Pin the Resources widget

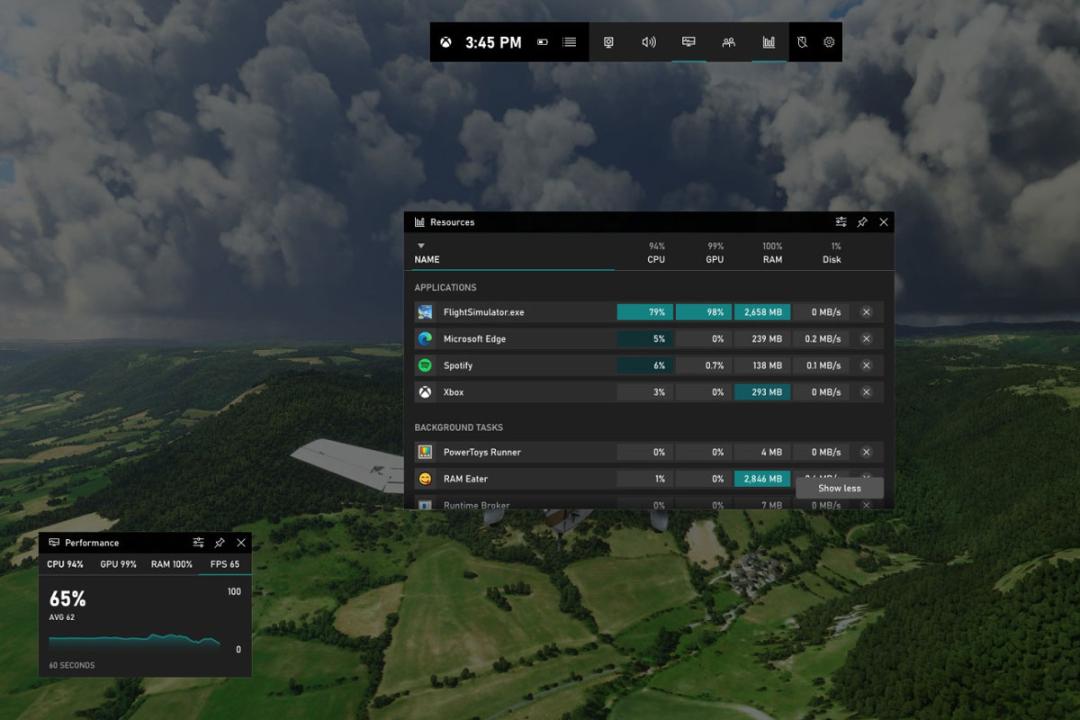coord(862,222)
